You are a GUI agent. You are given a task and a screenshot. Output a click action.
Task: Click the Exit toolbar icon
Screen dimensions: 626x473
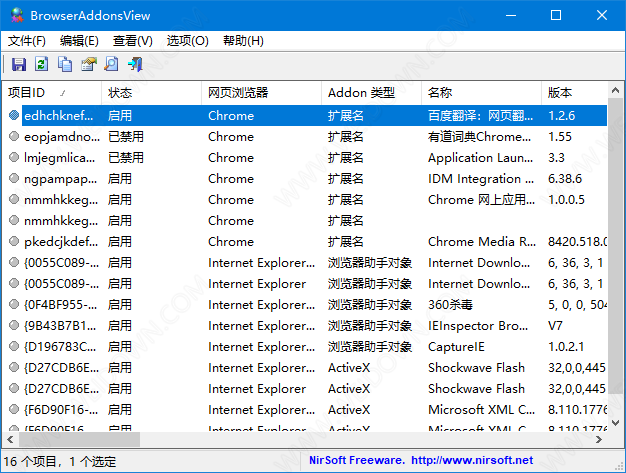135,64
